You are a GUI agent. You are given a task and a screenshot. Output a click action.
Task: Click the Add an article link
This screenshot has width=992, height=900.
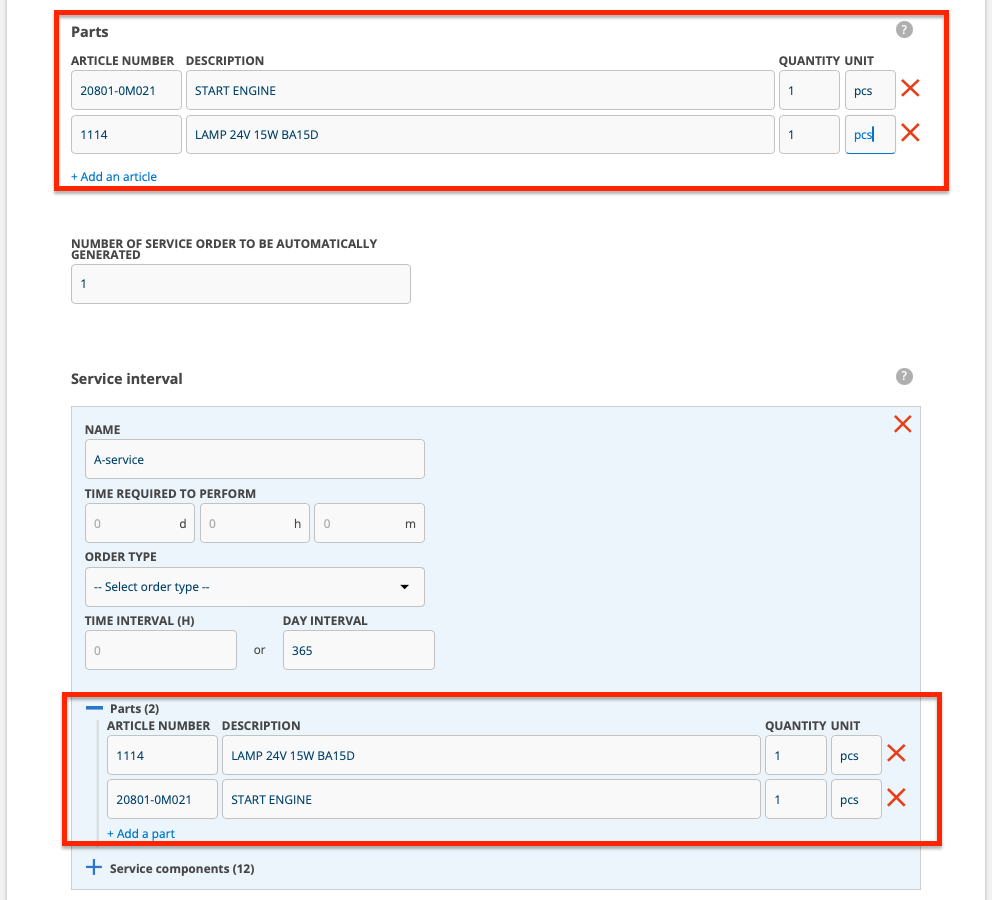tap(114, 177)
